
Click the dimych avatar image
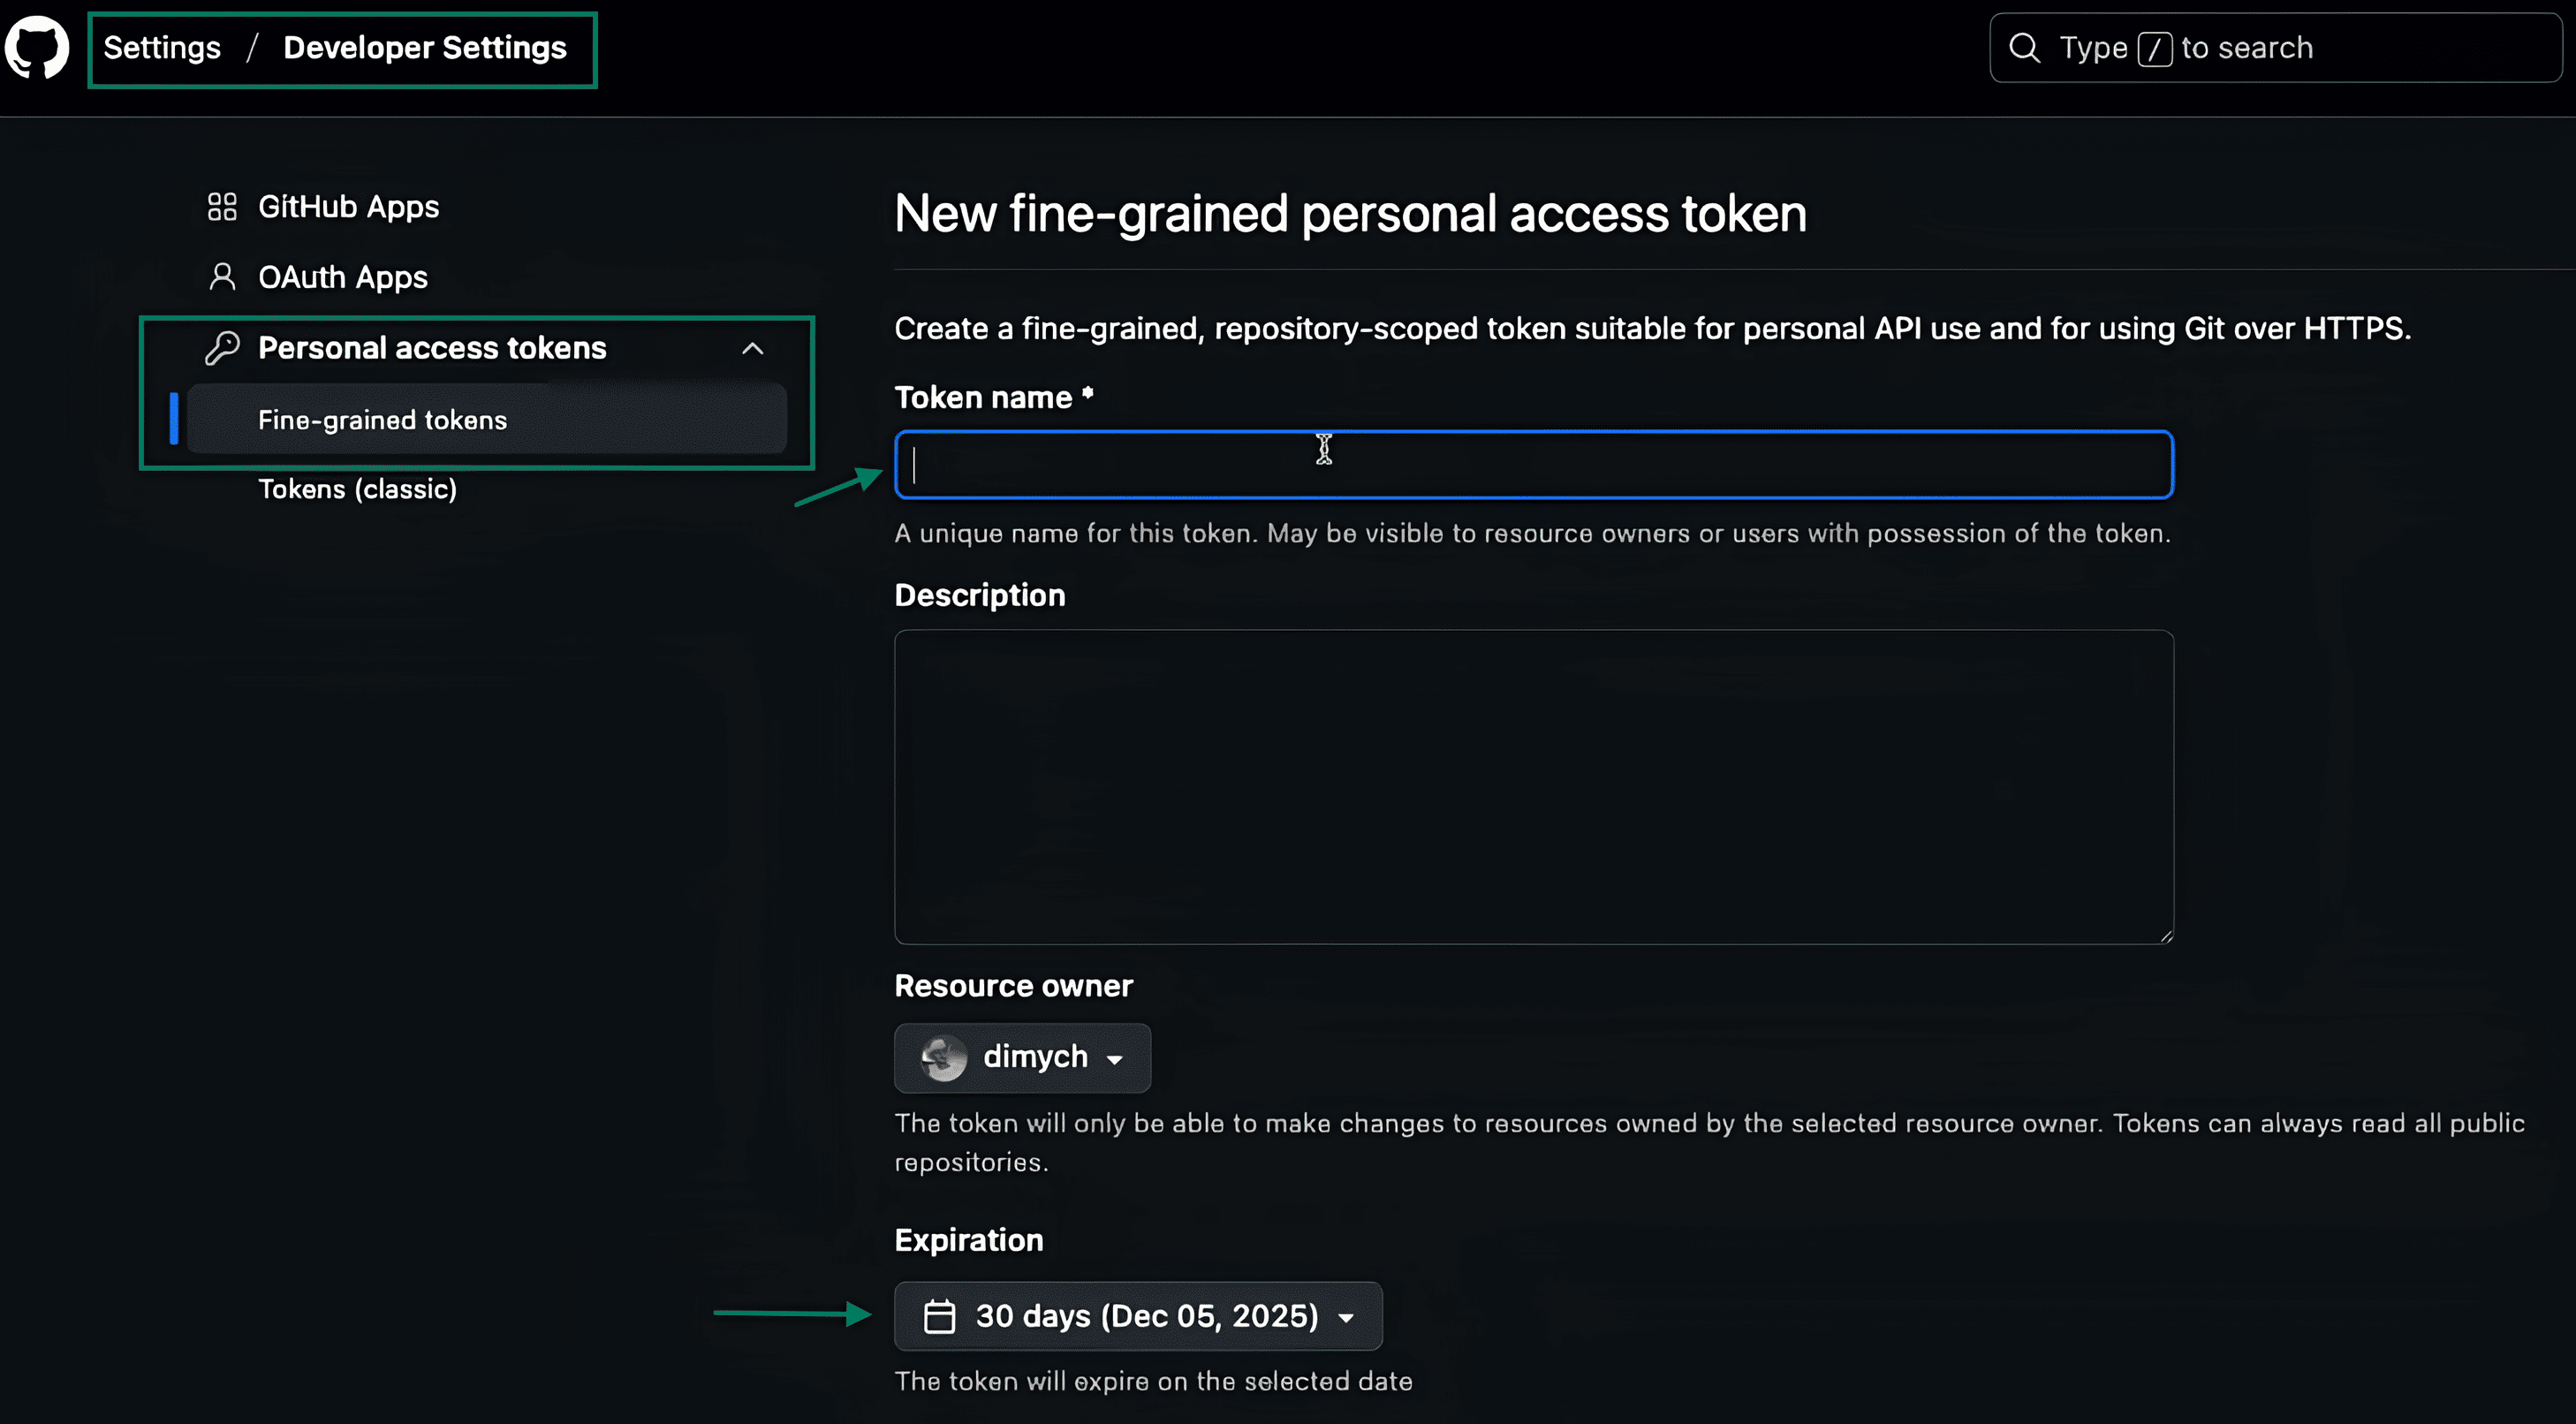(x=943, y=1058)
